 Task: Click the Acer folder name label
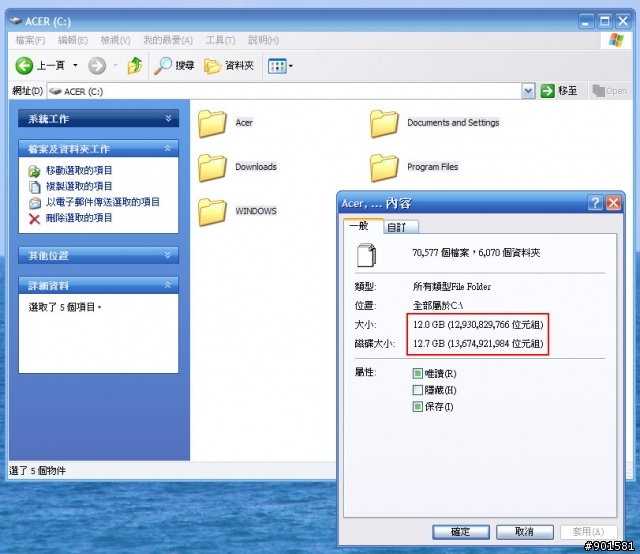coord(244,122)
